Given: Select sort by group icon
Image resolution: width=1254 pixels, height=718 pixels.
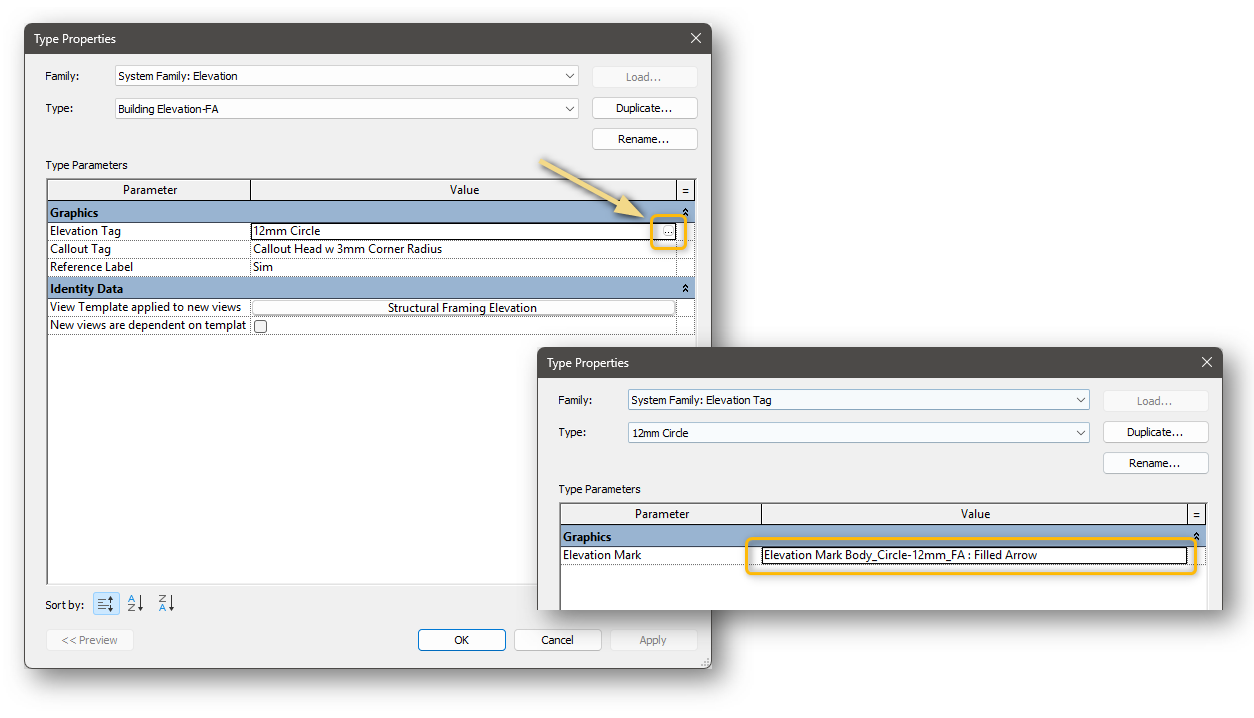Looking at the screenshot, I should [106, 604].
